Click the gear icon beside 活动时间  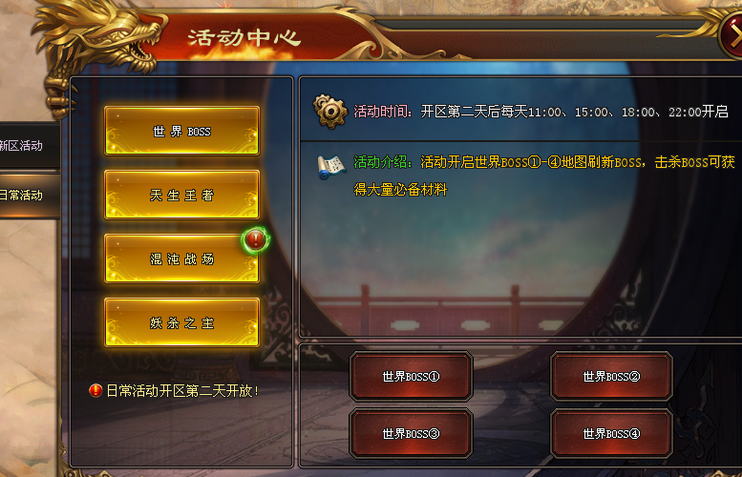(330, 111)
